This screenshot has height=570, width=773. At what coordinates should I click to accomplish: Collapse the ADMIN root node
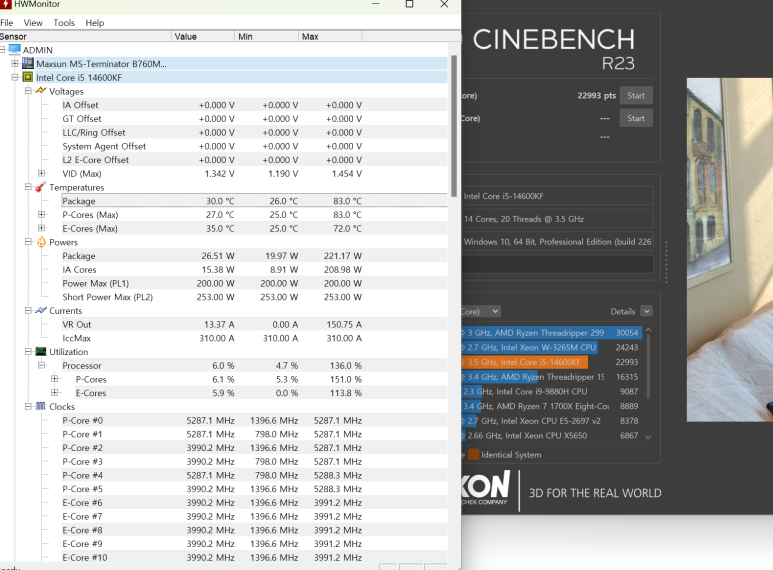coord(2,50)
